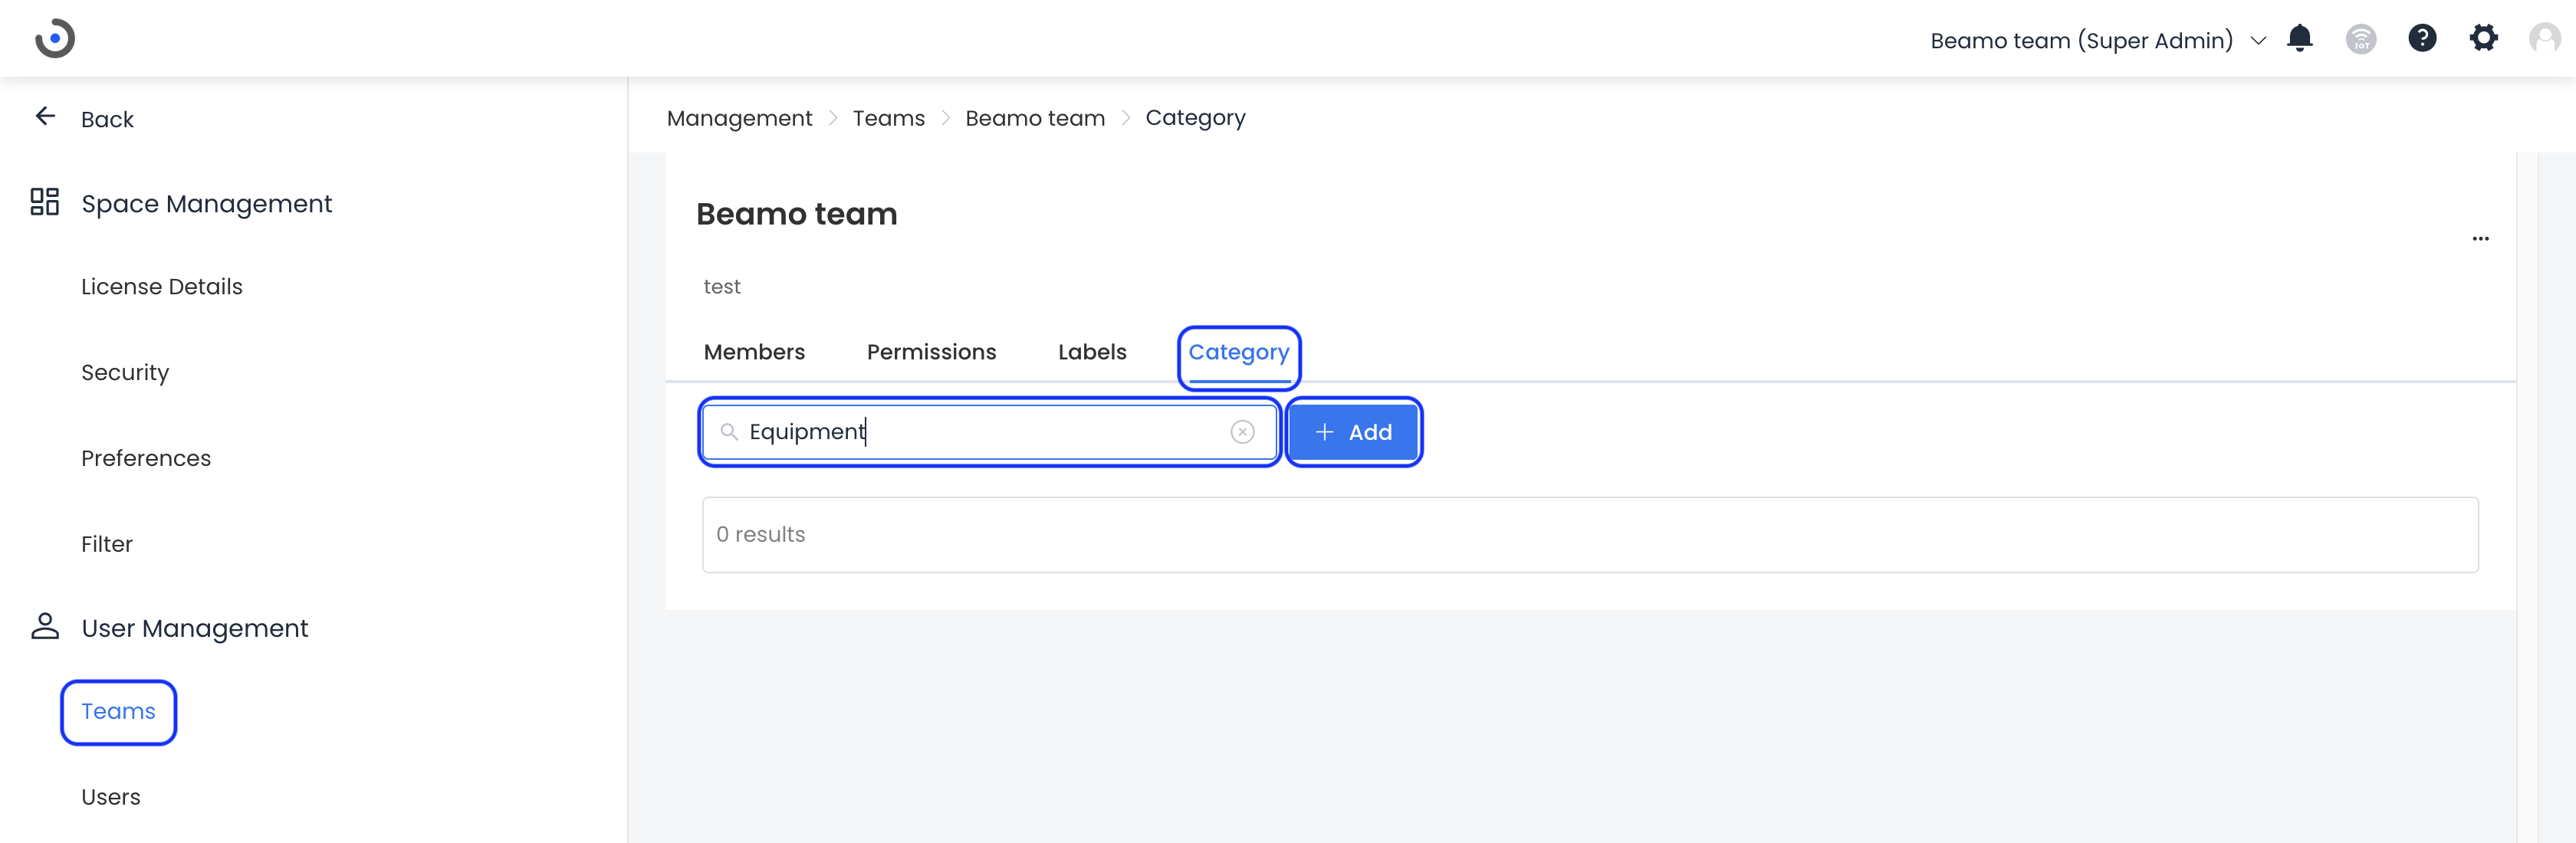Click the User Management section heading

click(x=194, y=629)
